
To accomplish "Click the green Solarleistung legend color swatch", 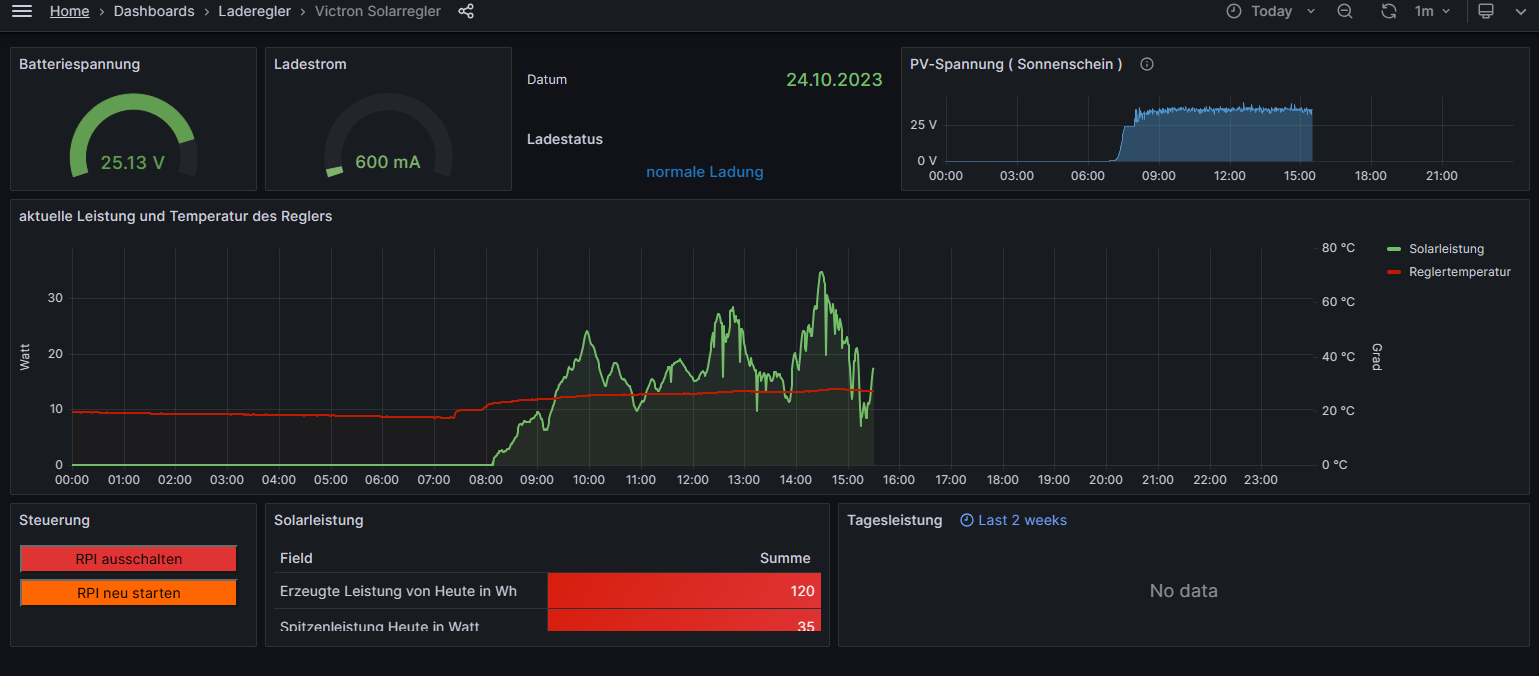I will pos(1395,249).
